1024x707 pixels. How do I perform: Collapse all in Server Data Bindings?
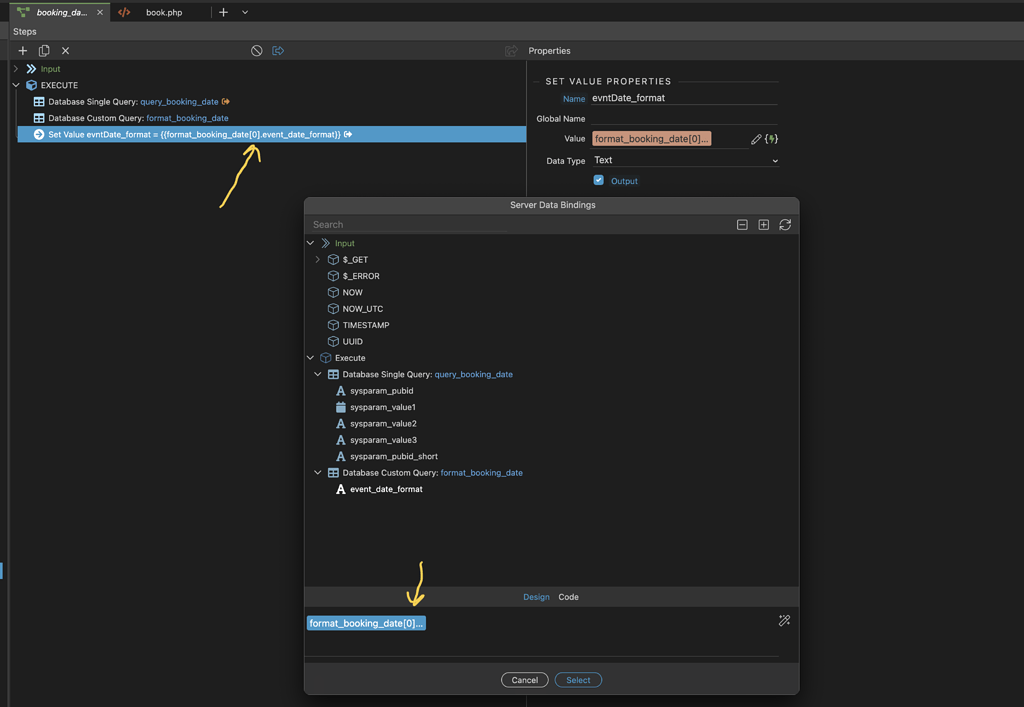pyautogui.click(x=742, y=225)
